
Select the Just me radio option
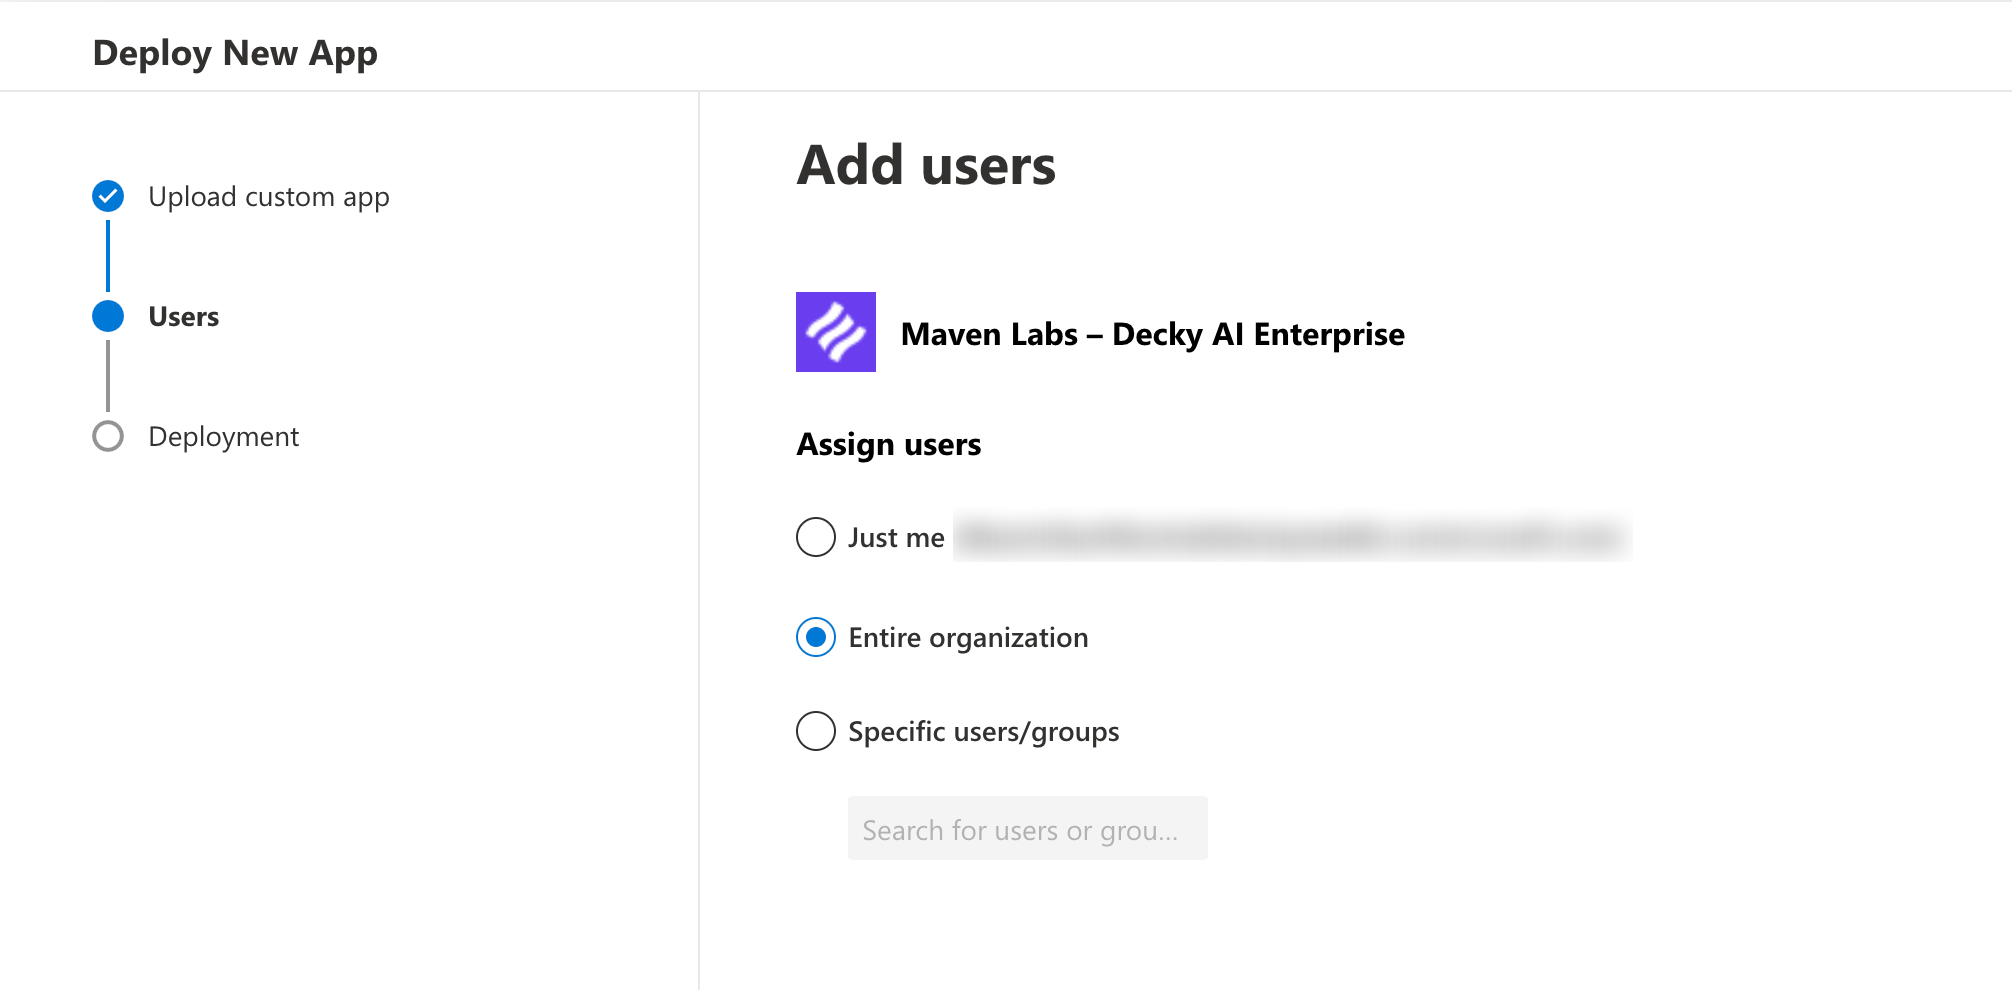816,537
